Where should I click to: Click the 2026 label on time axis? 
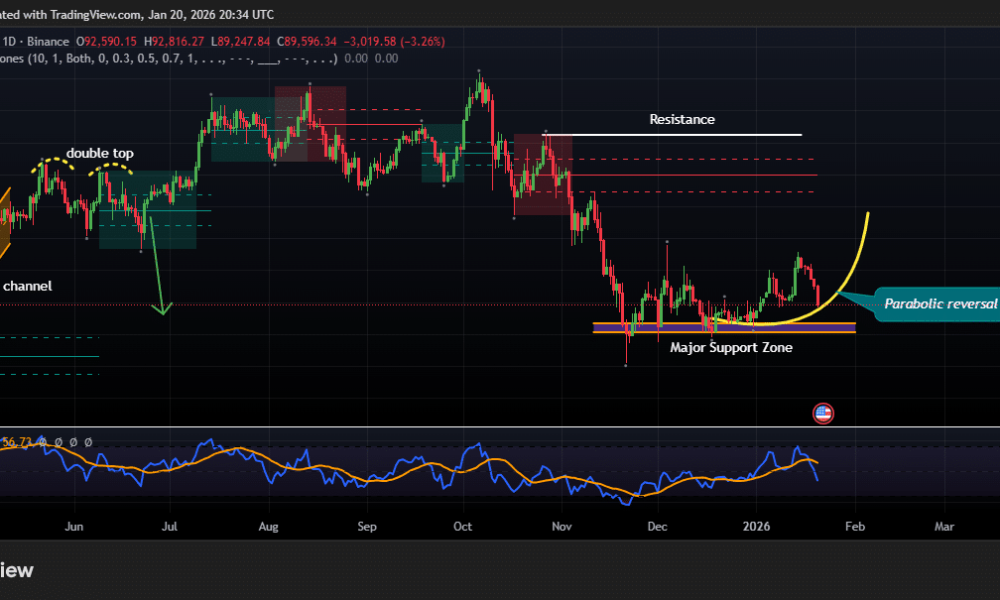tap(755, 524)
